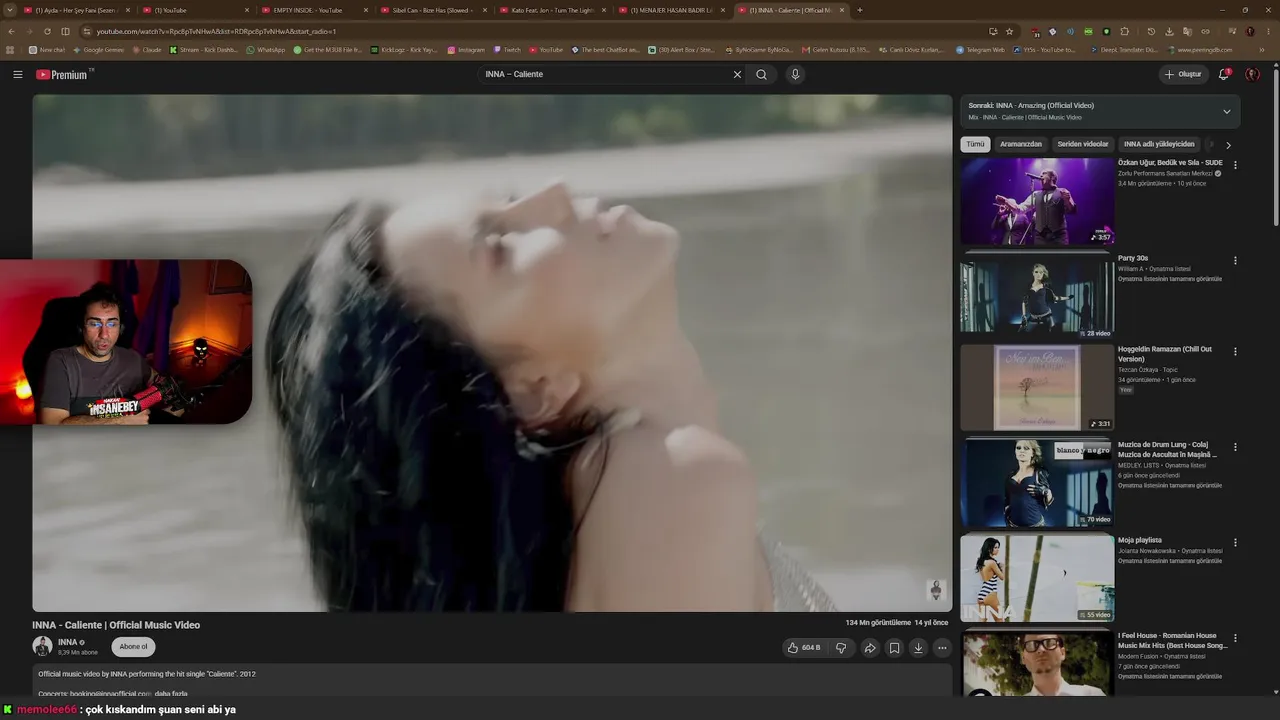The image size is (1280, 720).
Task: Switch to Sibel Can - Bize Has tab
Action: pyautogui.click(x=433, y=10)
